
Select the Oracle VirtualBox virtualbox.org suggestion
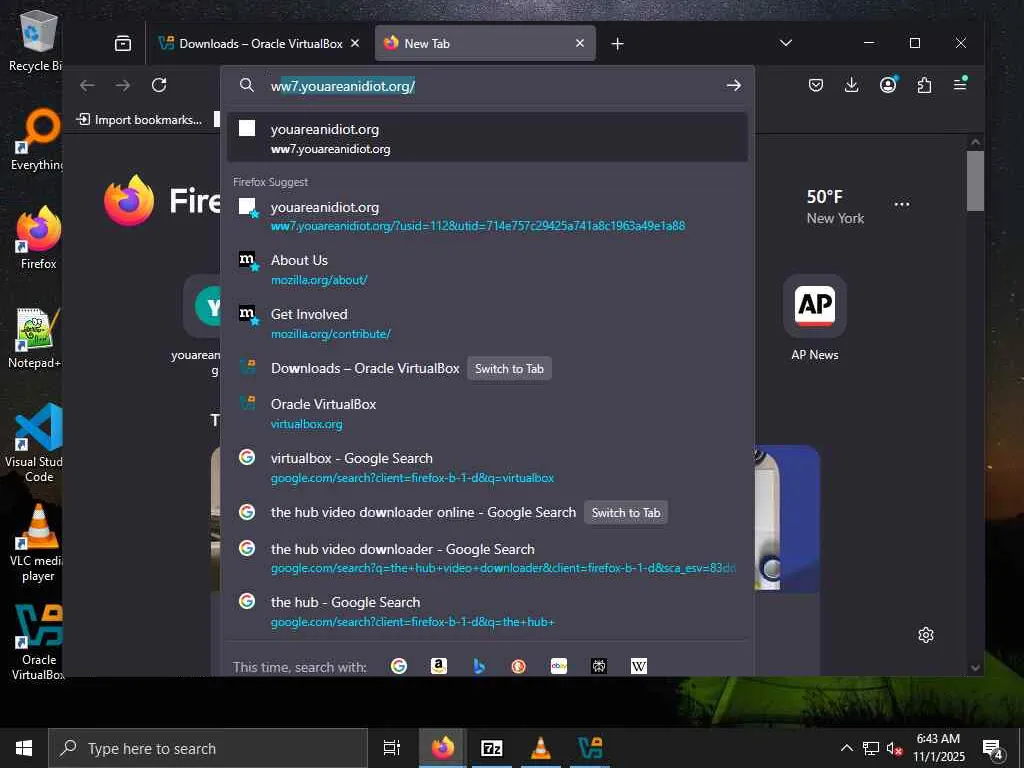[487, 413]
